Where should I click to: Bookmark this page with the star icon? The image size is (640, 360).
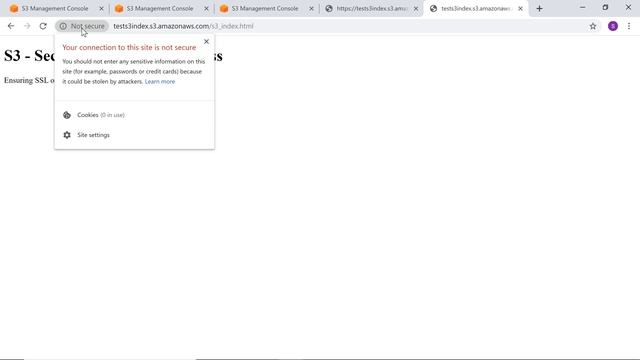pos(593,26)
